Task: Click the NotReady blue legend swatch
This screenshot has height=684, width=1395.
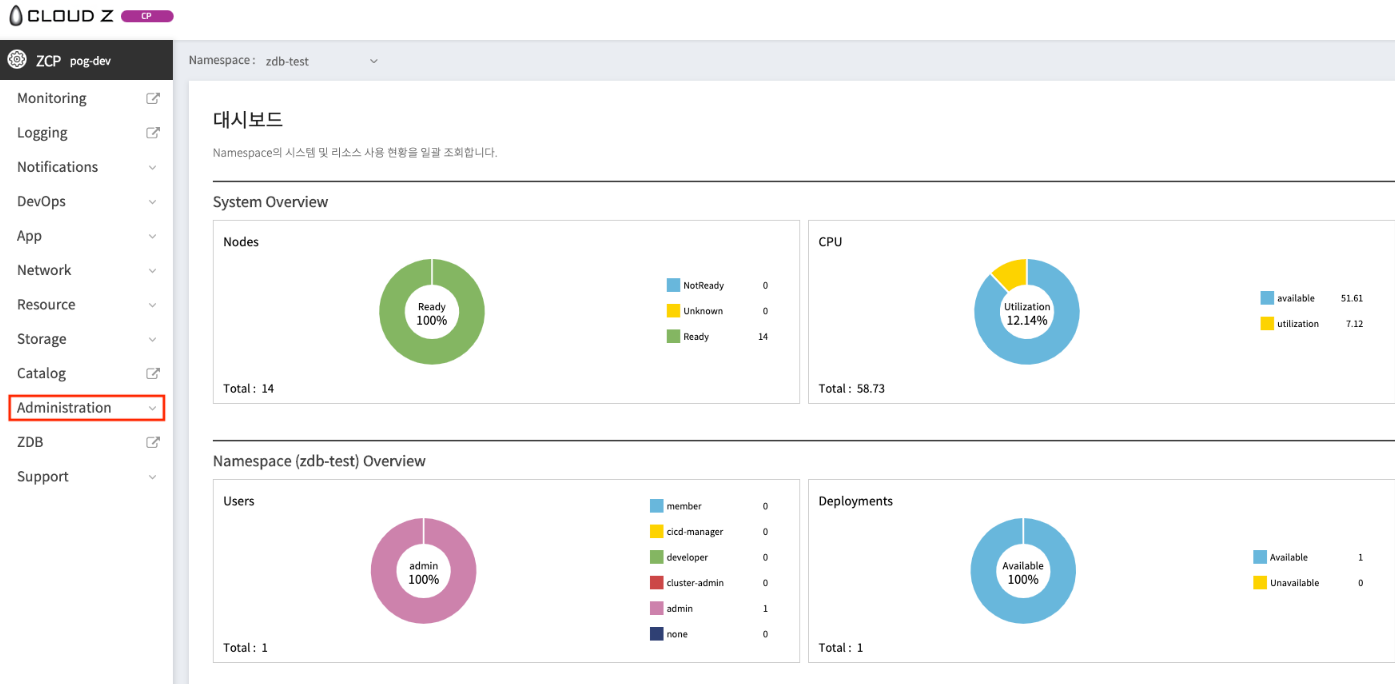Action: click(x=674, y=285)
